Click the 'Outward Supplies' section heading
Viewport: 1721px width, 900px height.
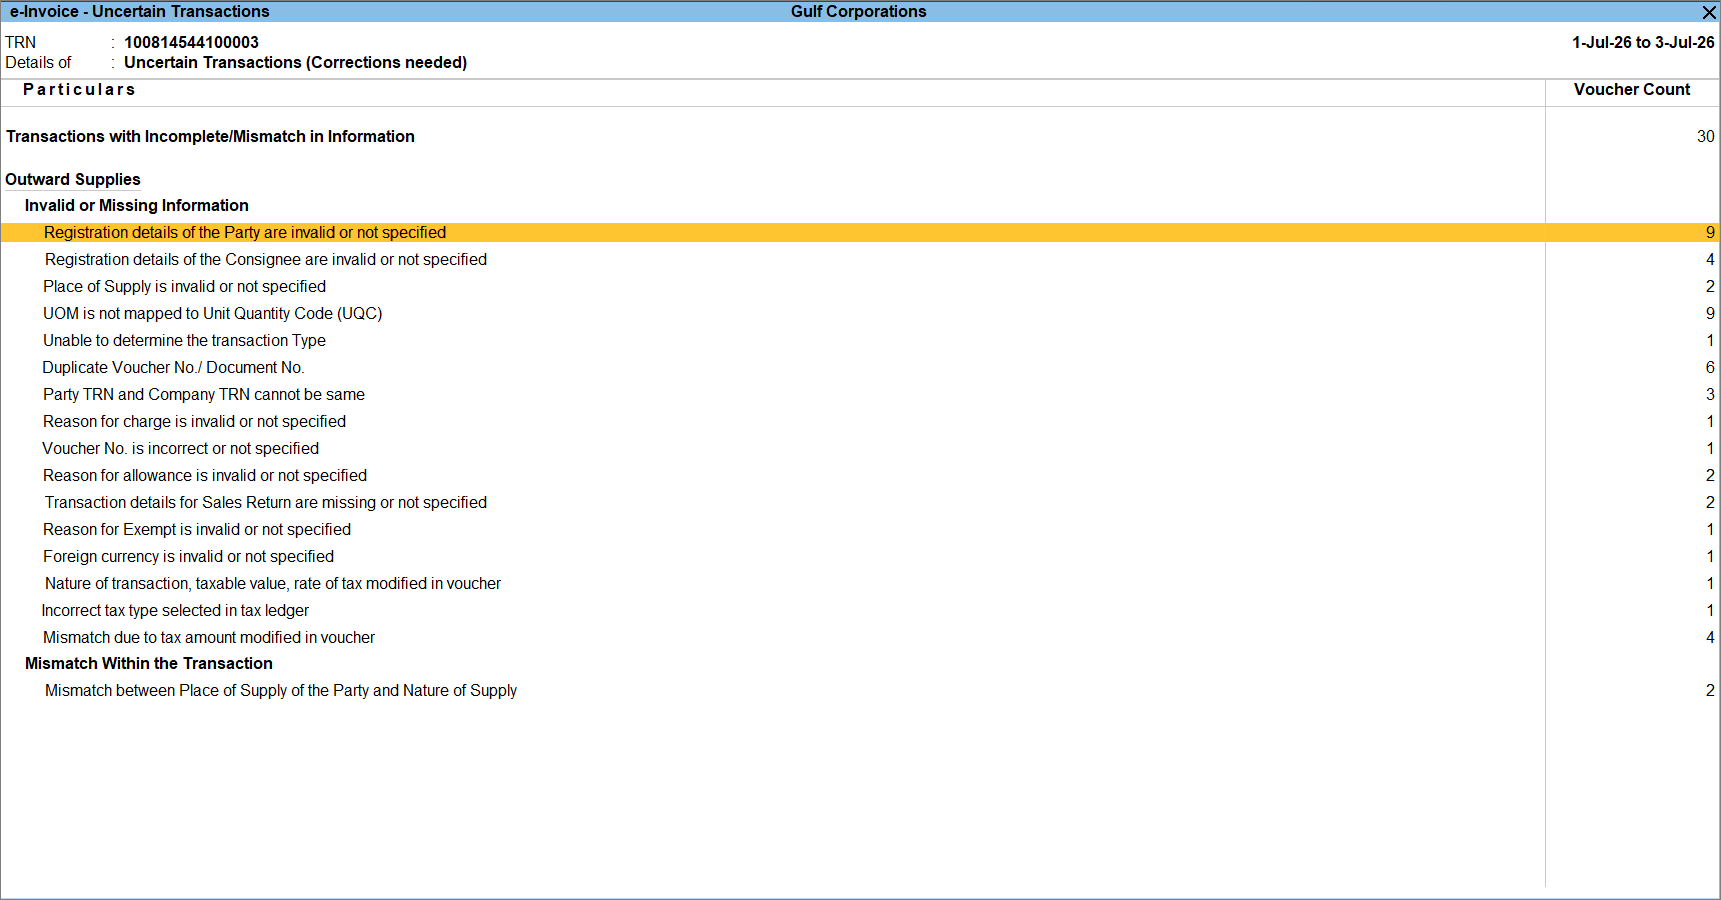tap(73, 179)
